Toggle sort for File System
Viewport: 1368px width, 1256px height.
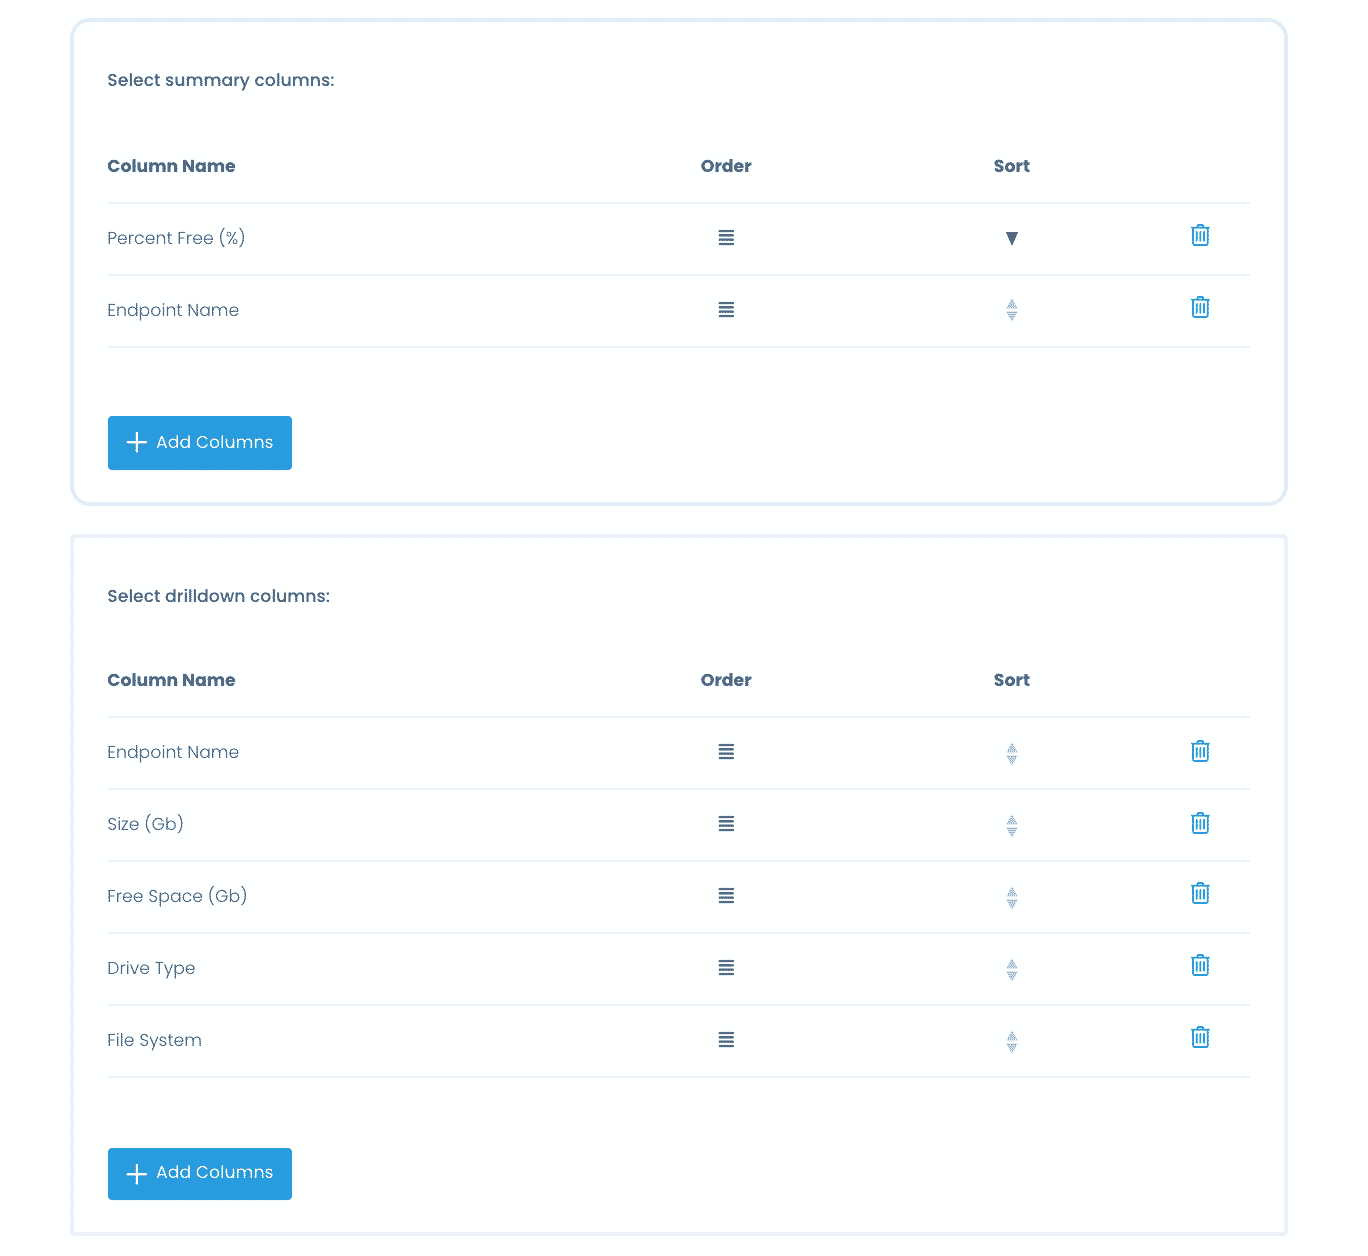tap(1012, 1042)
